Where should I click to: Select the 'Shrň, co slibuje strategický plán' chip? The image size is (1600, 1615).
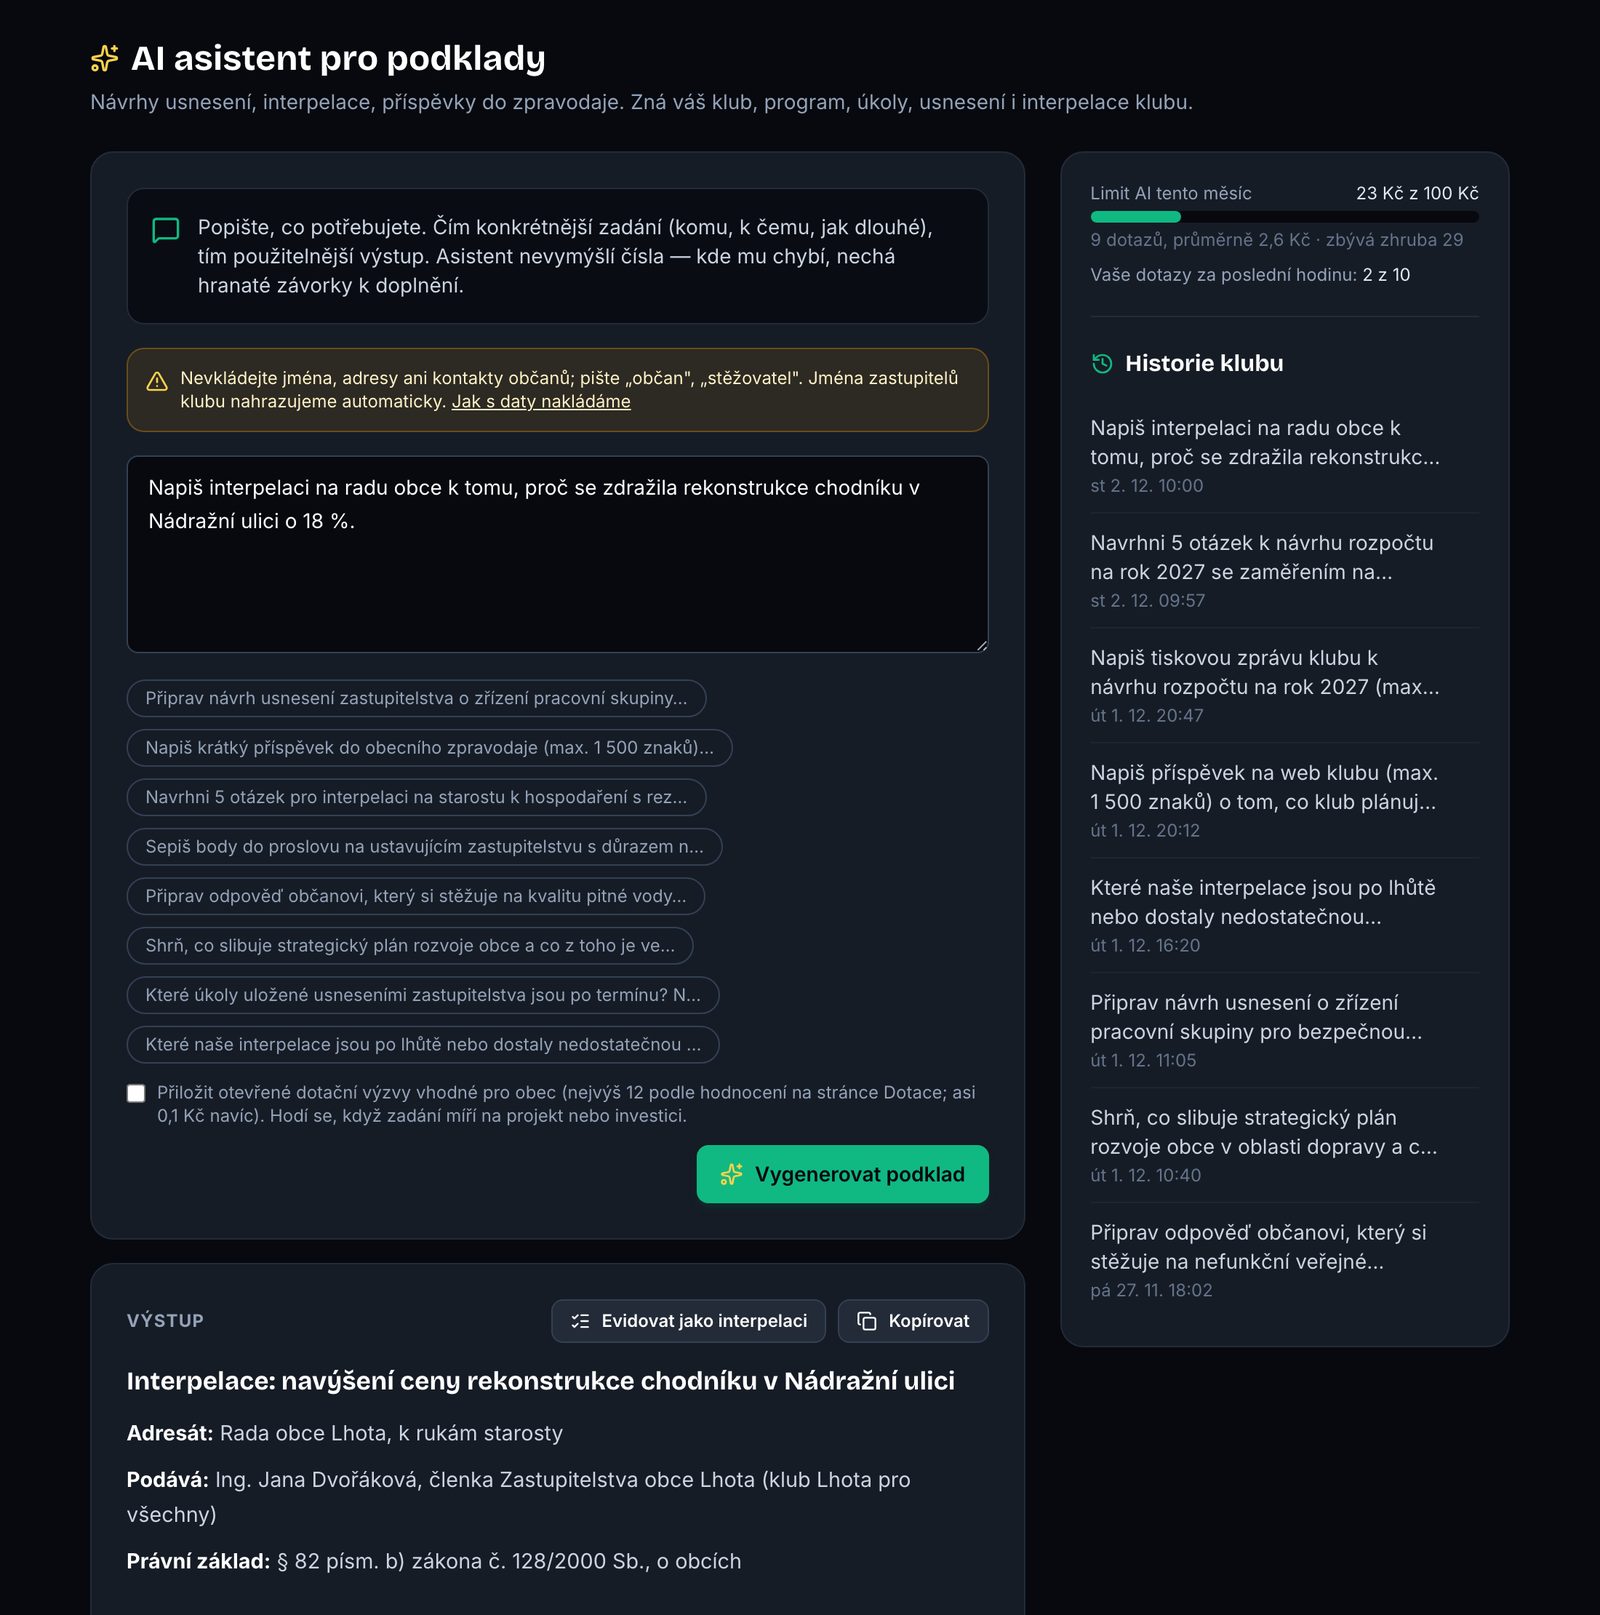pos(410,945)
